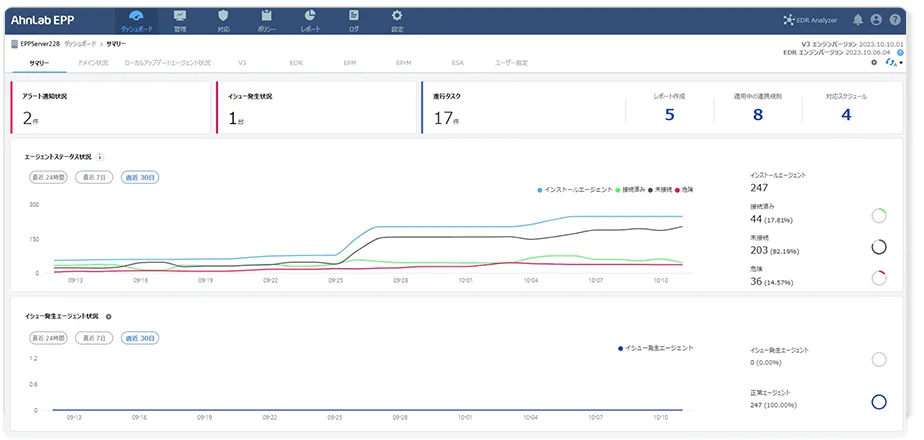Switch to the ESA tab
The height and width of the screenshot is (440, 924).
(458, 62)
